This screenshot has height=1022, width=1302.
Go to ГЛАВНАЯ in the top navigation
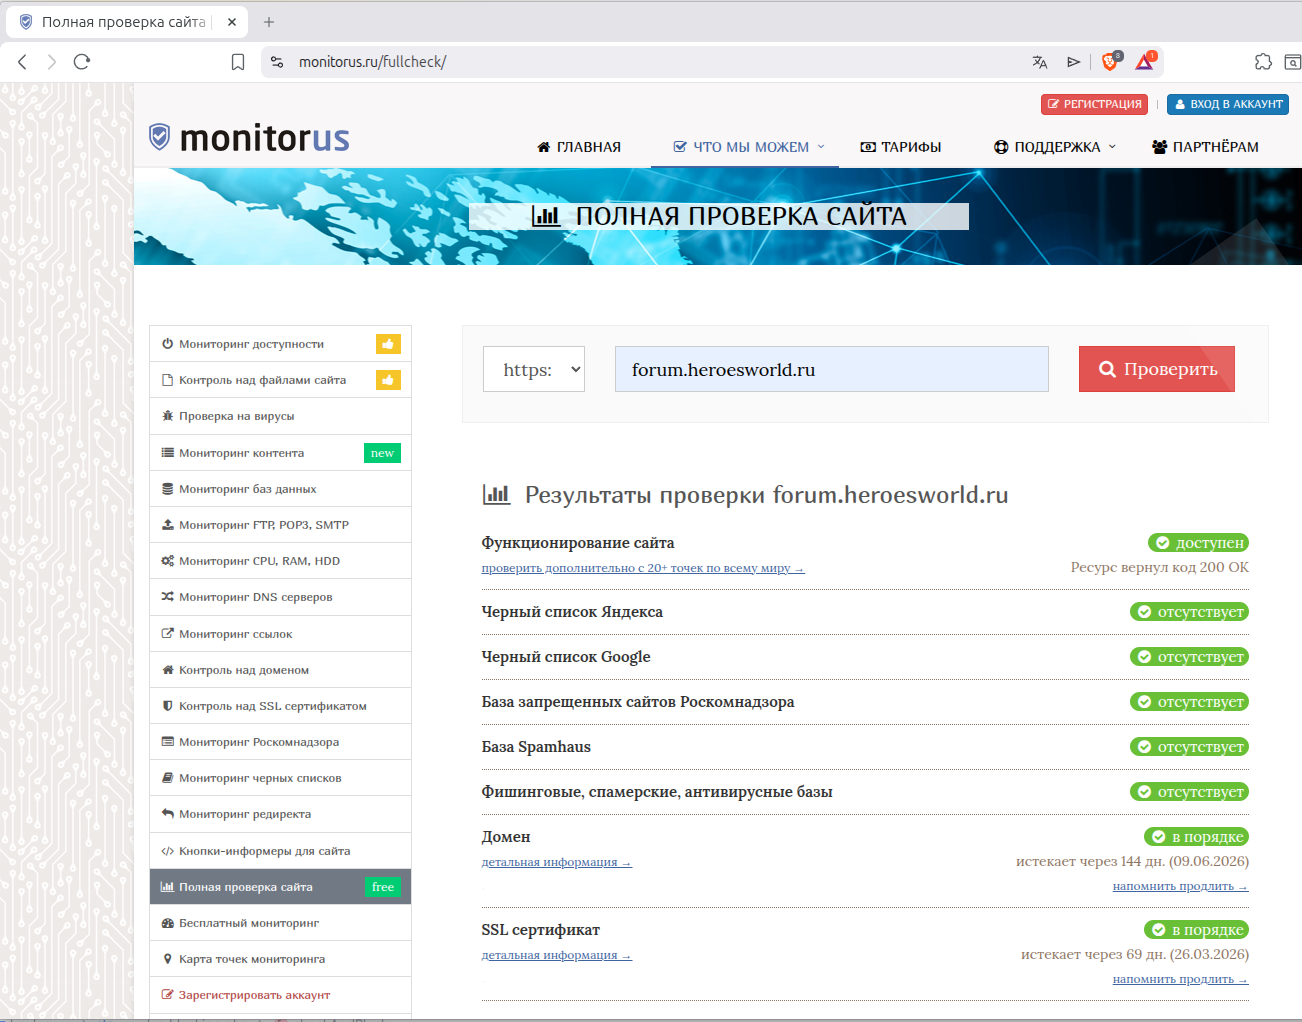[x=579, y=147]
